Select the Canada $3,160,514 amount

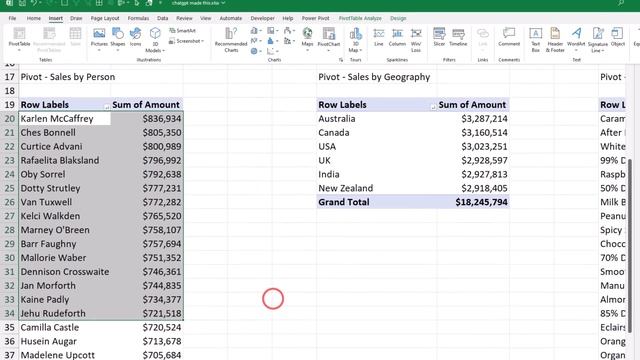473,133
